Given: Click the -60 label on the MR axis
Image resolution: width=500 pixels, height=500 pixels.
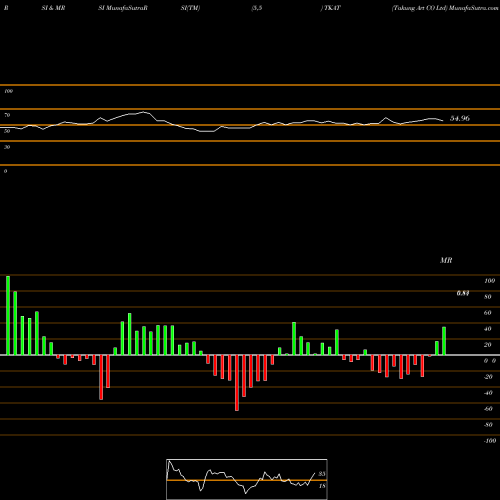Looking at the screenshot, I should [488, 409].
